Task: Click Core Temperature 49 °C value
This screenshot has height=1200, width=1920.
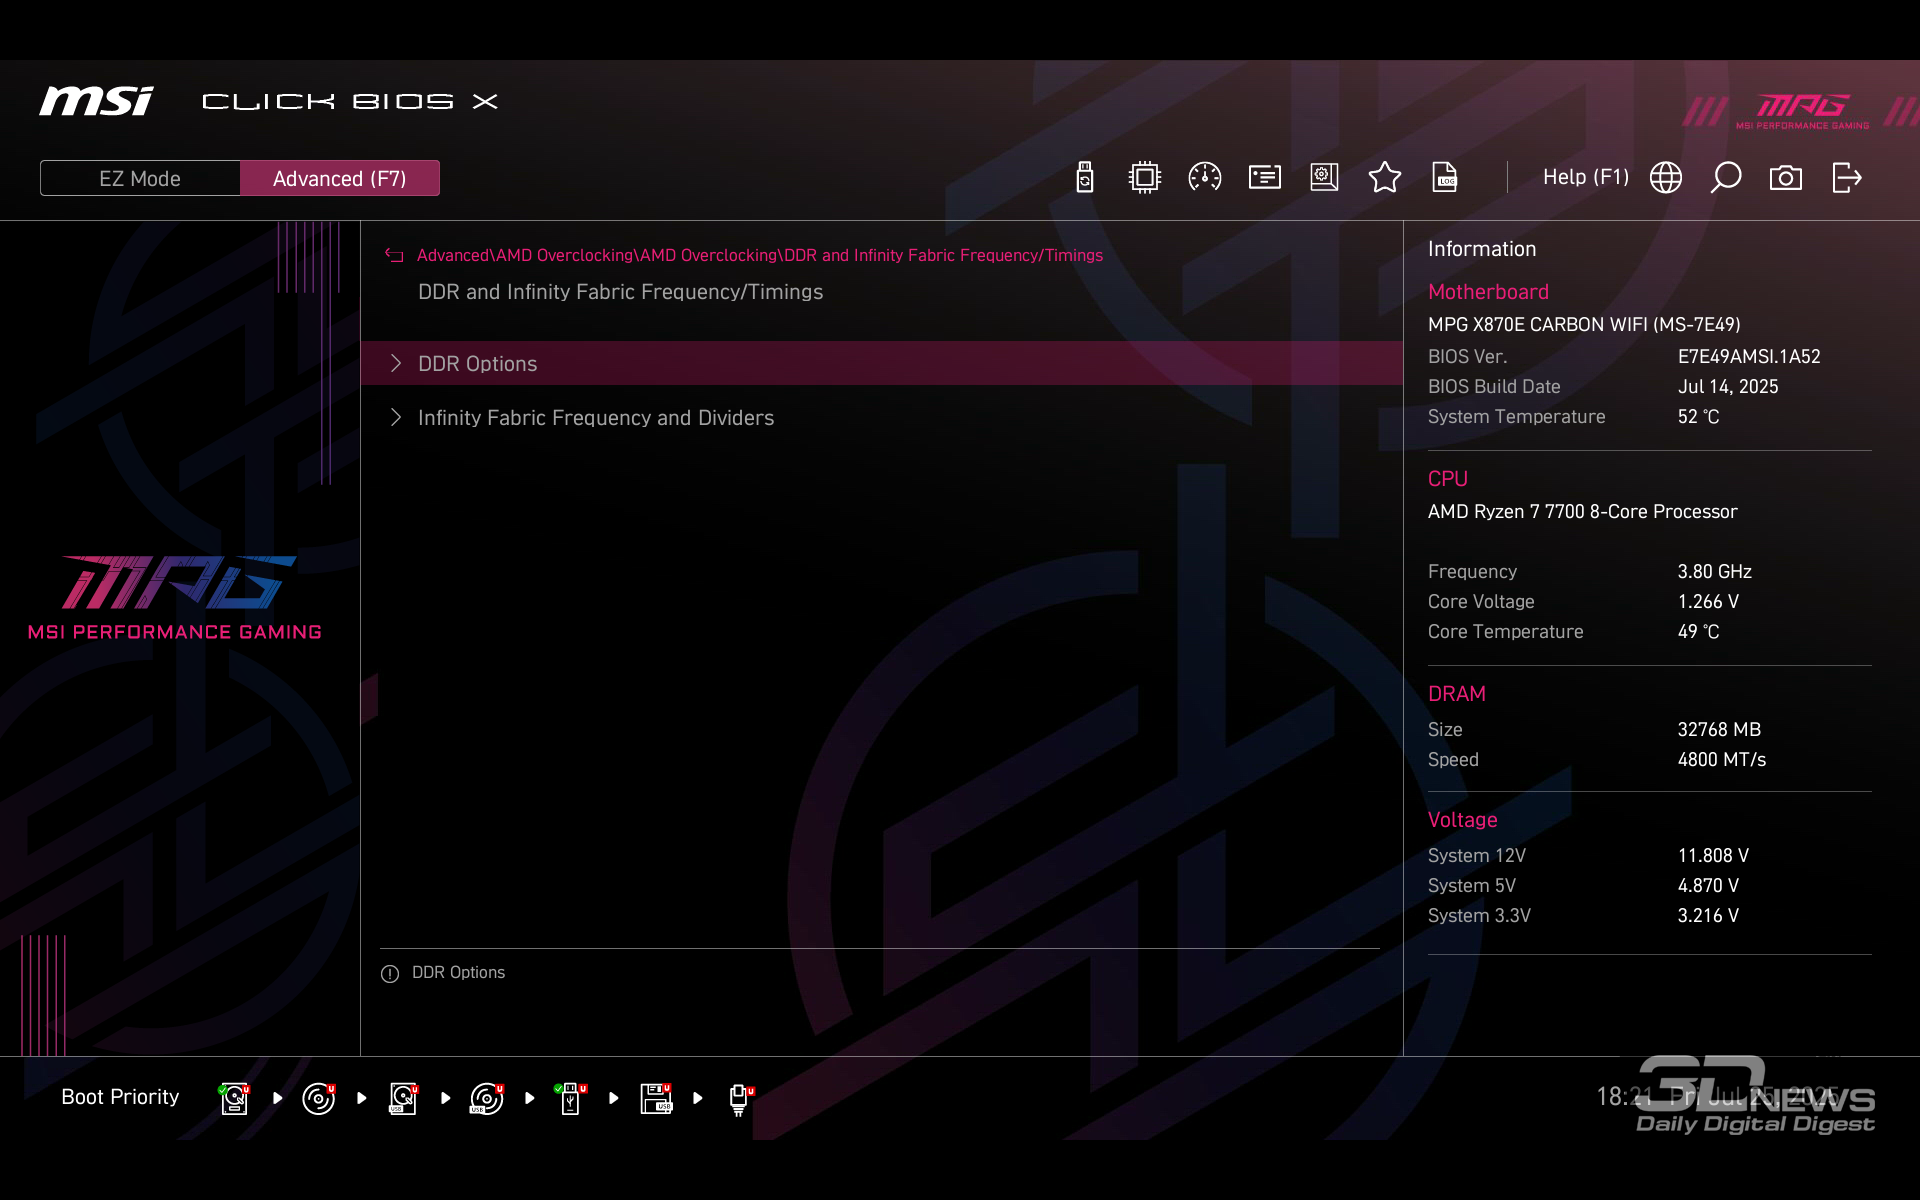Action: [x=1698, y=632]
